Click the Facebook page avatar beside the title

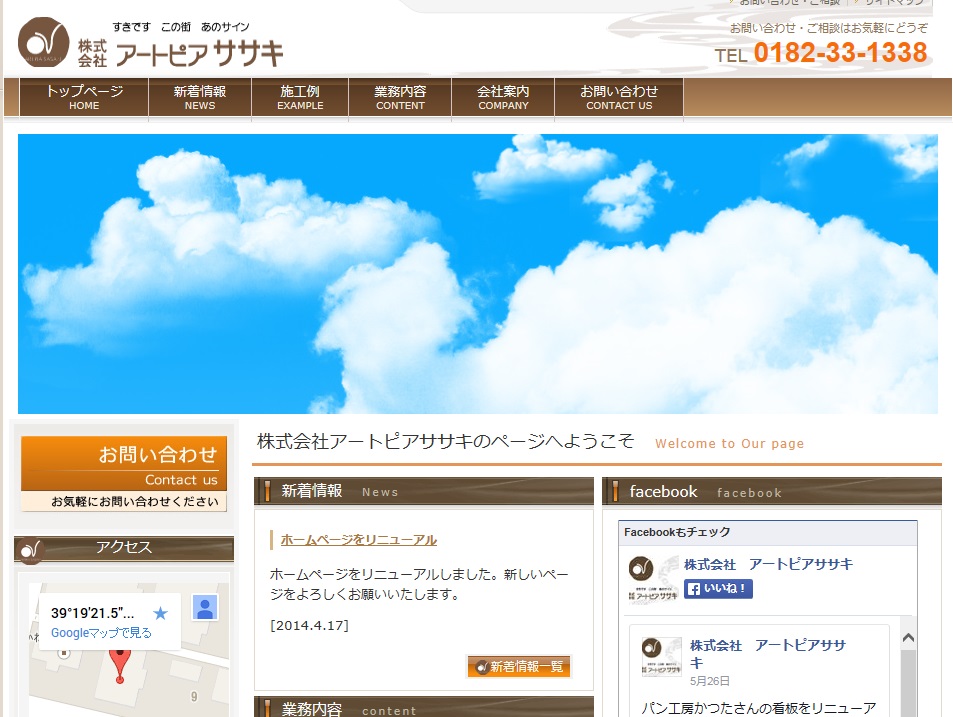click(x=653, y=578)
